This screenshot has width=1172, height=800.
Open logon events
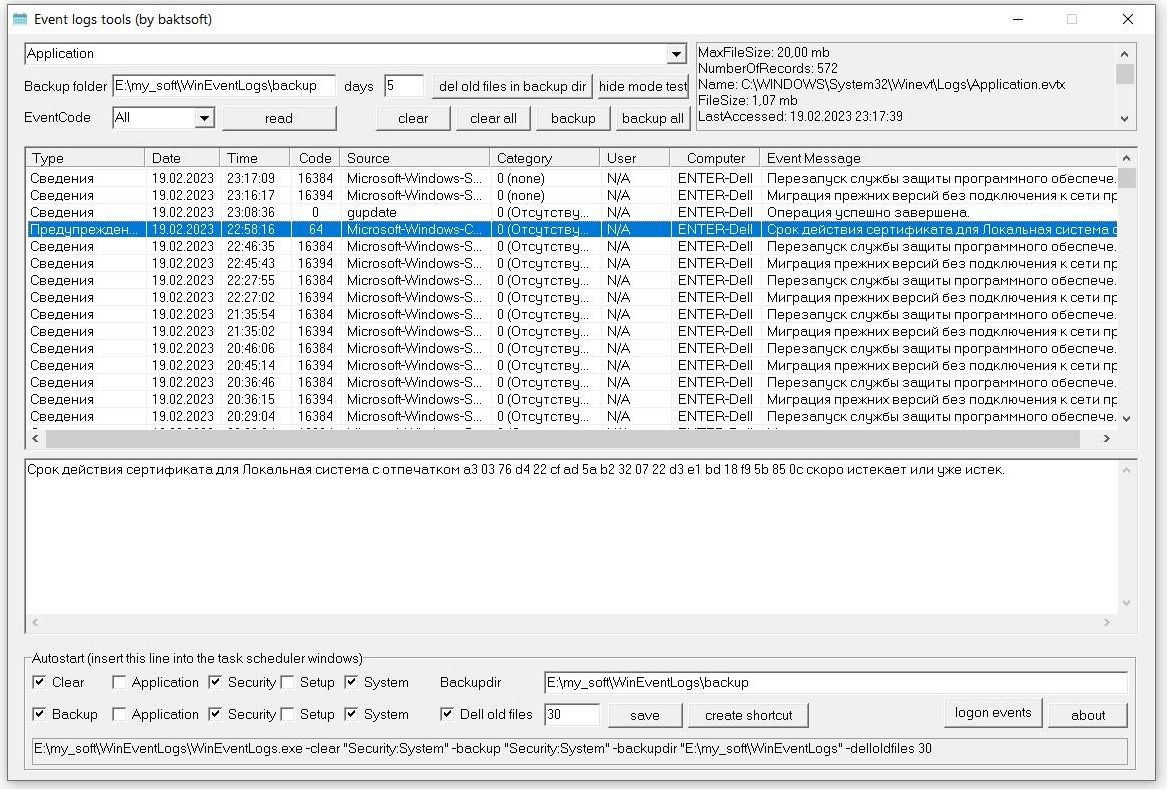pos(992,713)
